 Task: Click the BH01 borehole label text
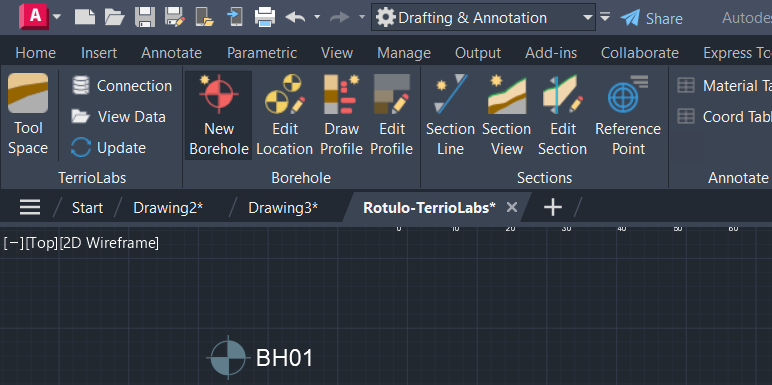coord(284,358)
